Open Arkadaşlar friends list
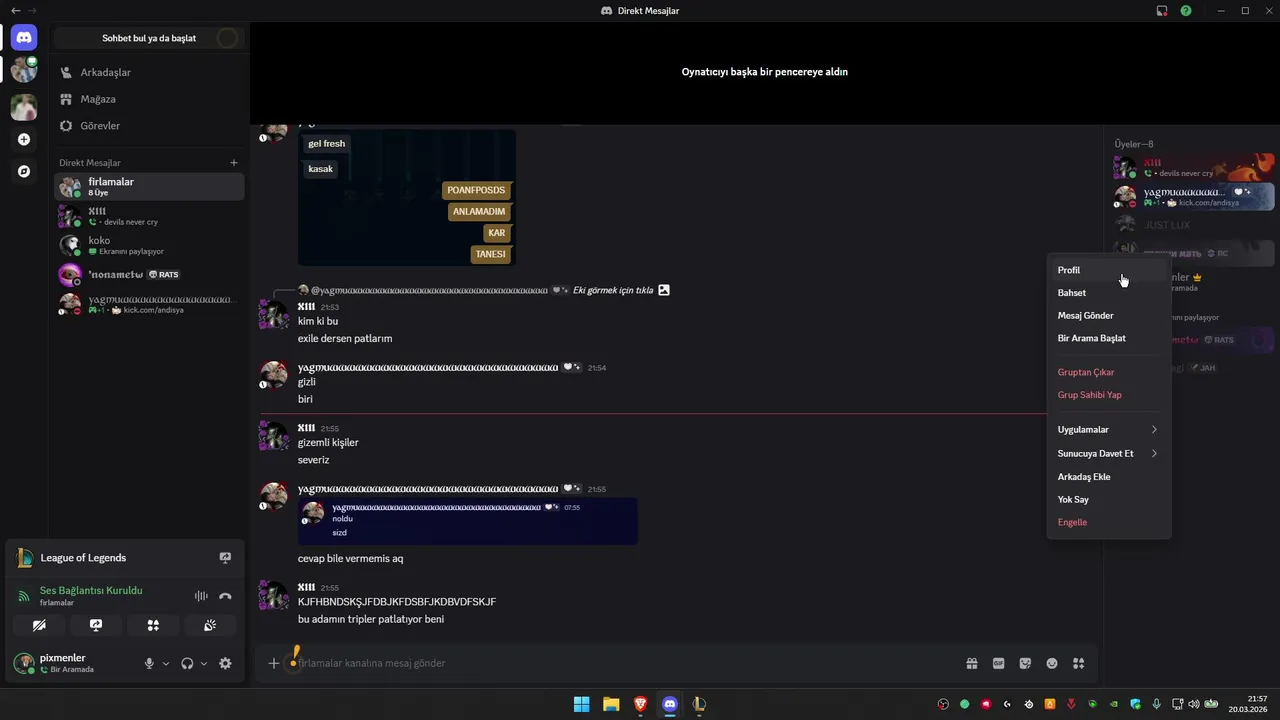The image size is (1280, 720). [x=149, y=73]
